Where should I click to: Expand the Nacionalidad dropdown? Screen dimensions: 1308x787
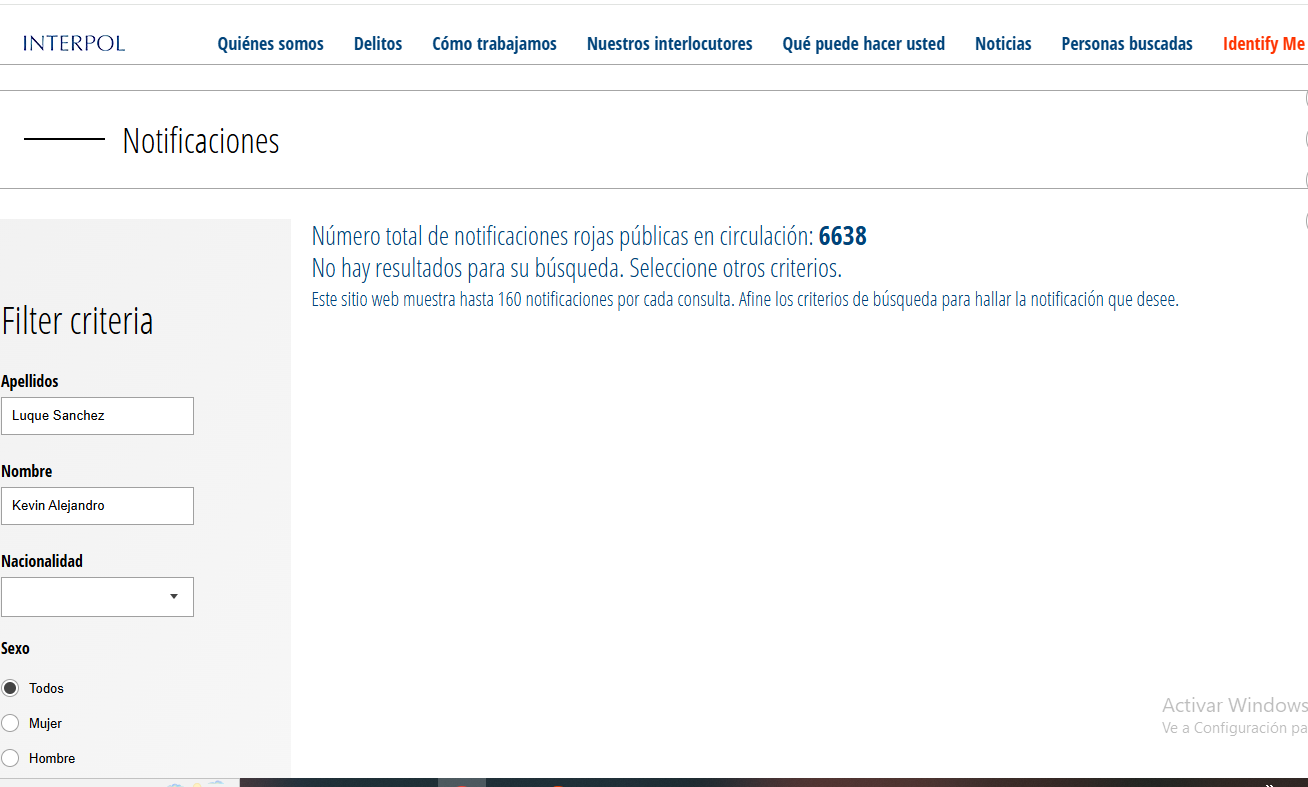[x=97, y=597]
